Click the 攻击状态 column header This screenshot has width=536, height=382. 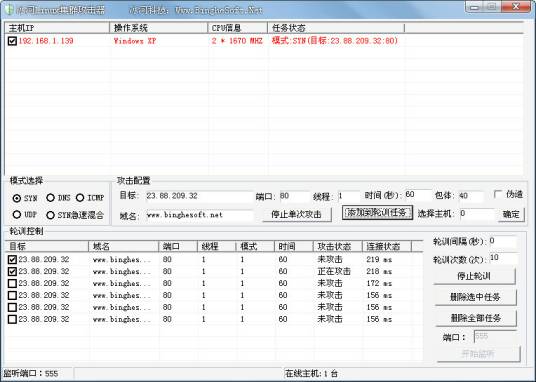click(x=337, y=246)
